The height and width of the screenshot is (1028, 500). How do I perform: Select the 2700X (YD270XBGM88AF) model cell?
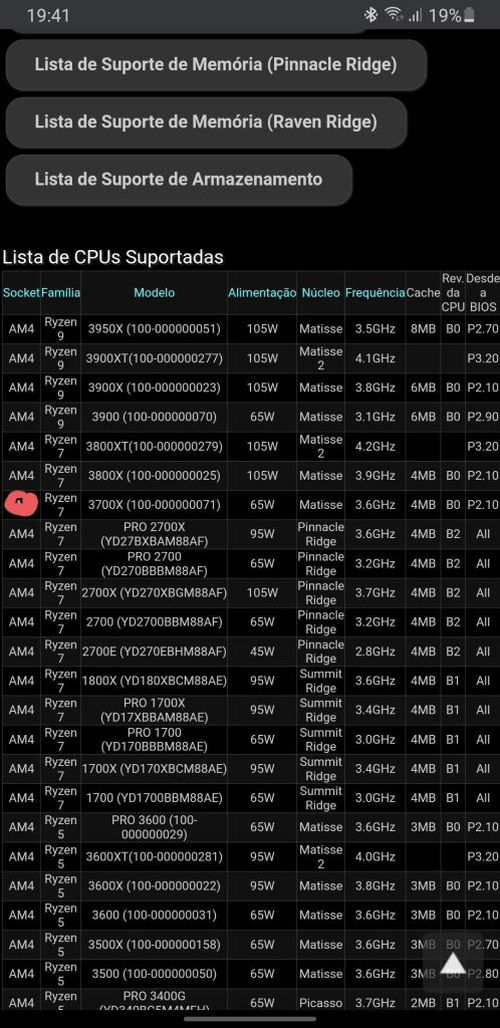pyautogui.click(x=155, y=593)
